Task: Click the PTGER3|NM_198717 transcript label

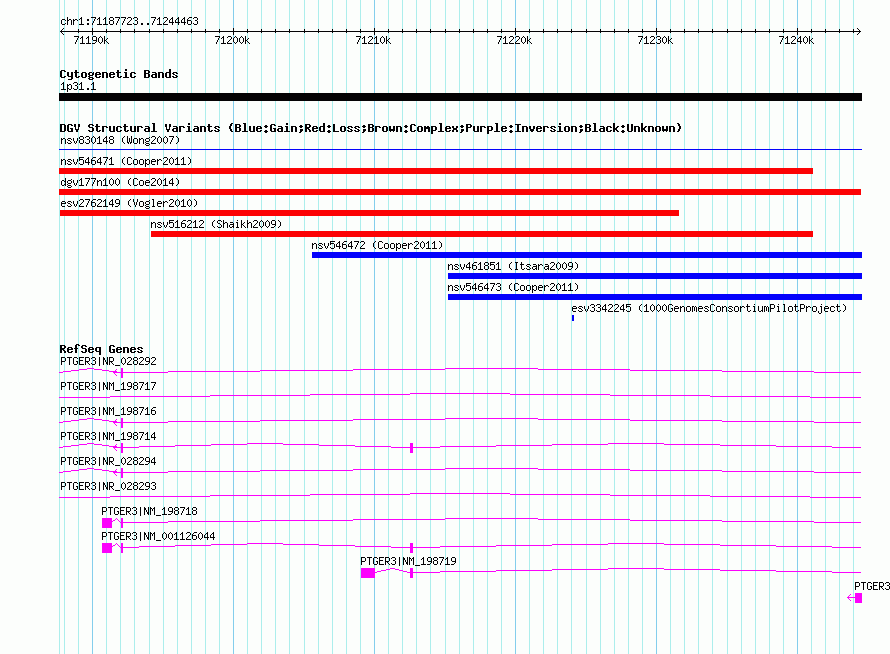Action: click(108, 386)
